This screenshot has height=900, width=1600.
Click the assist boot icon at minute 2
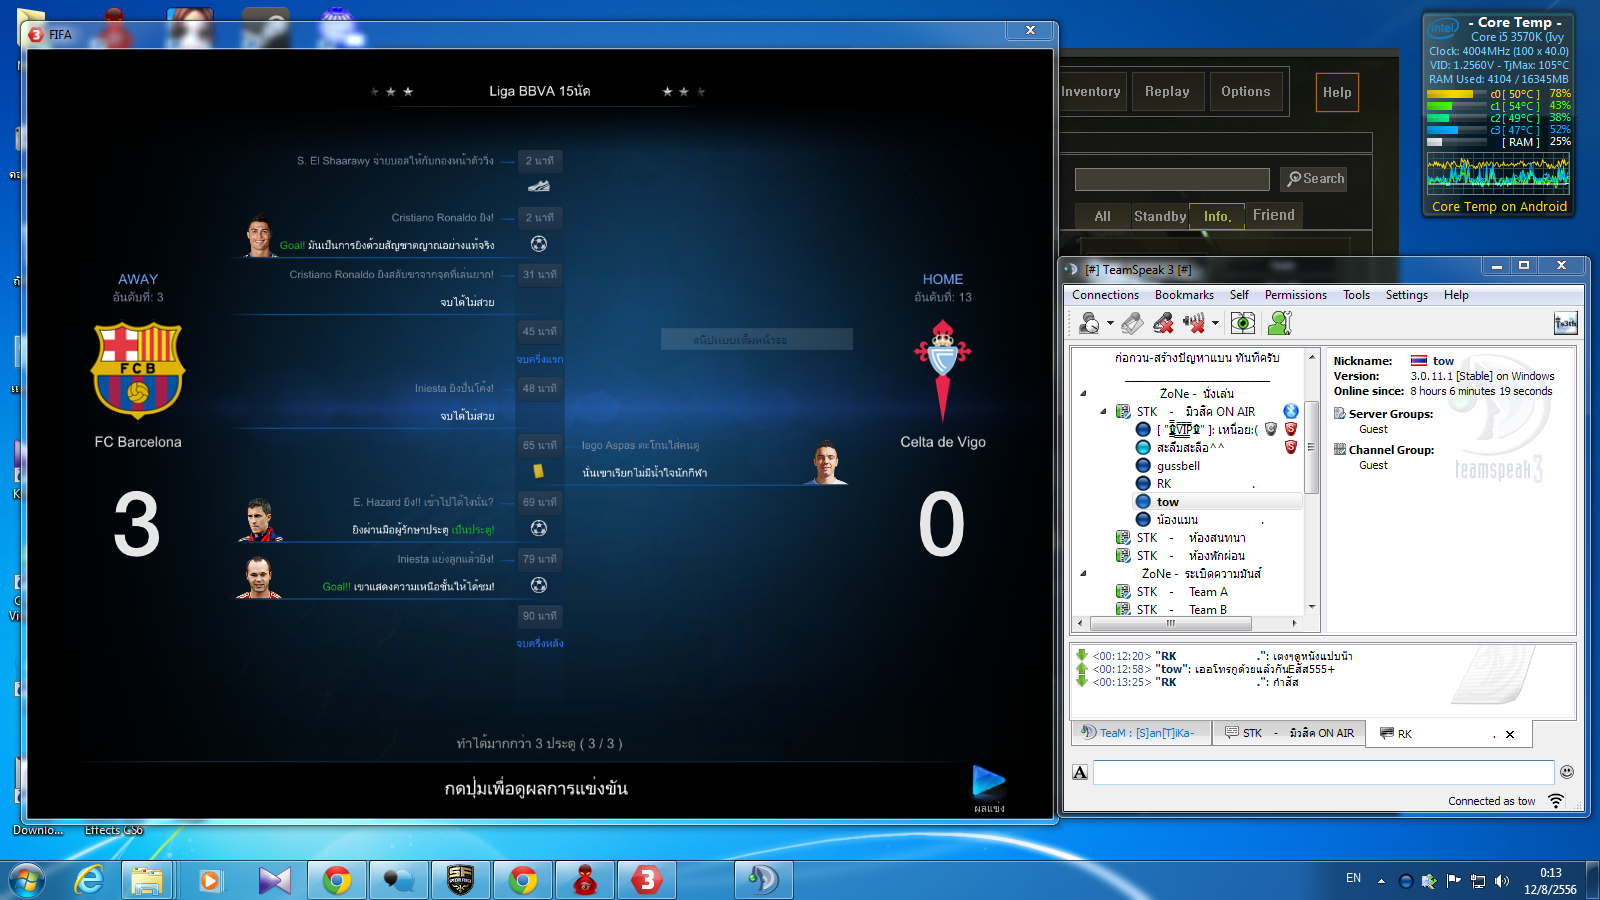[x=539, y=186]
